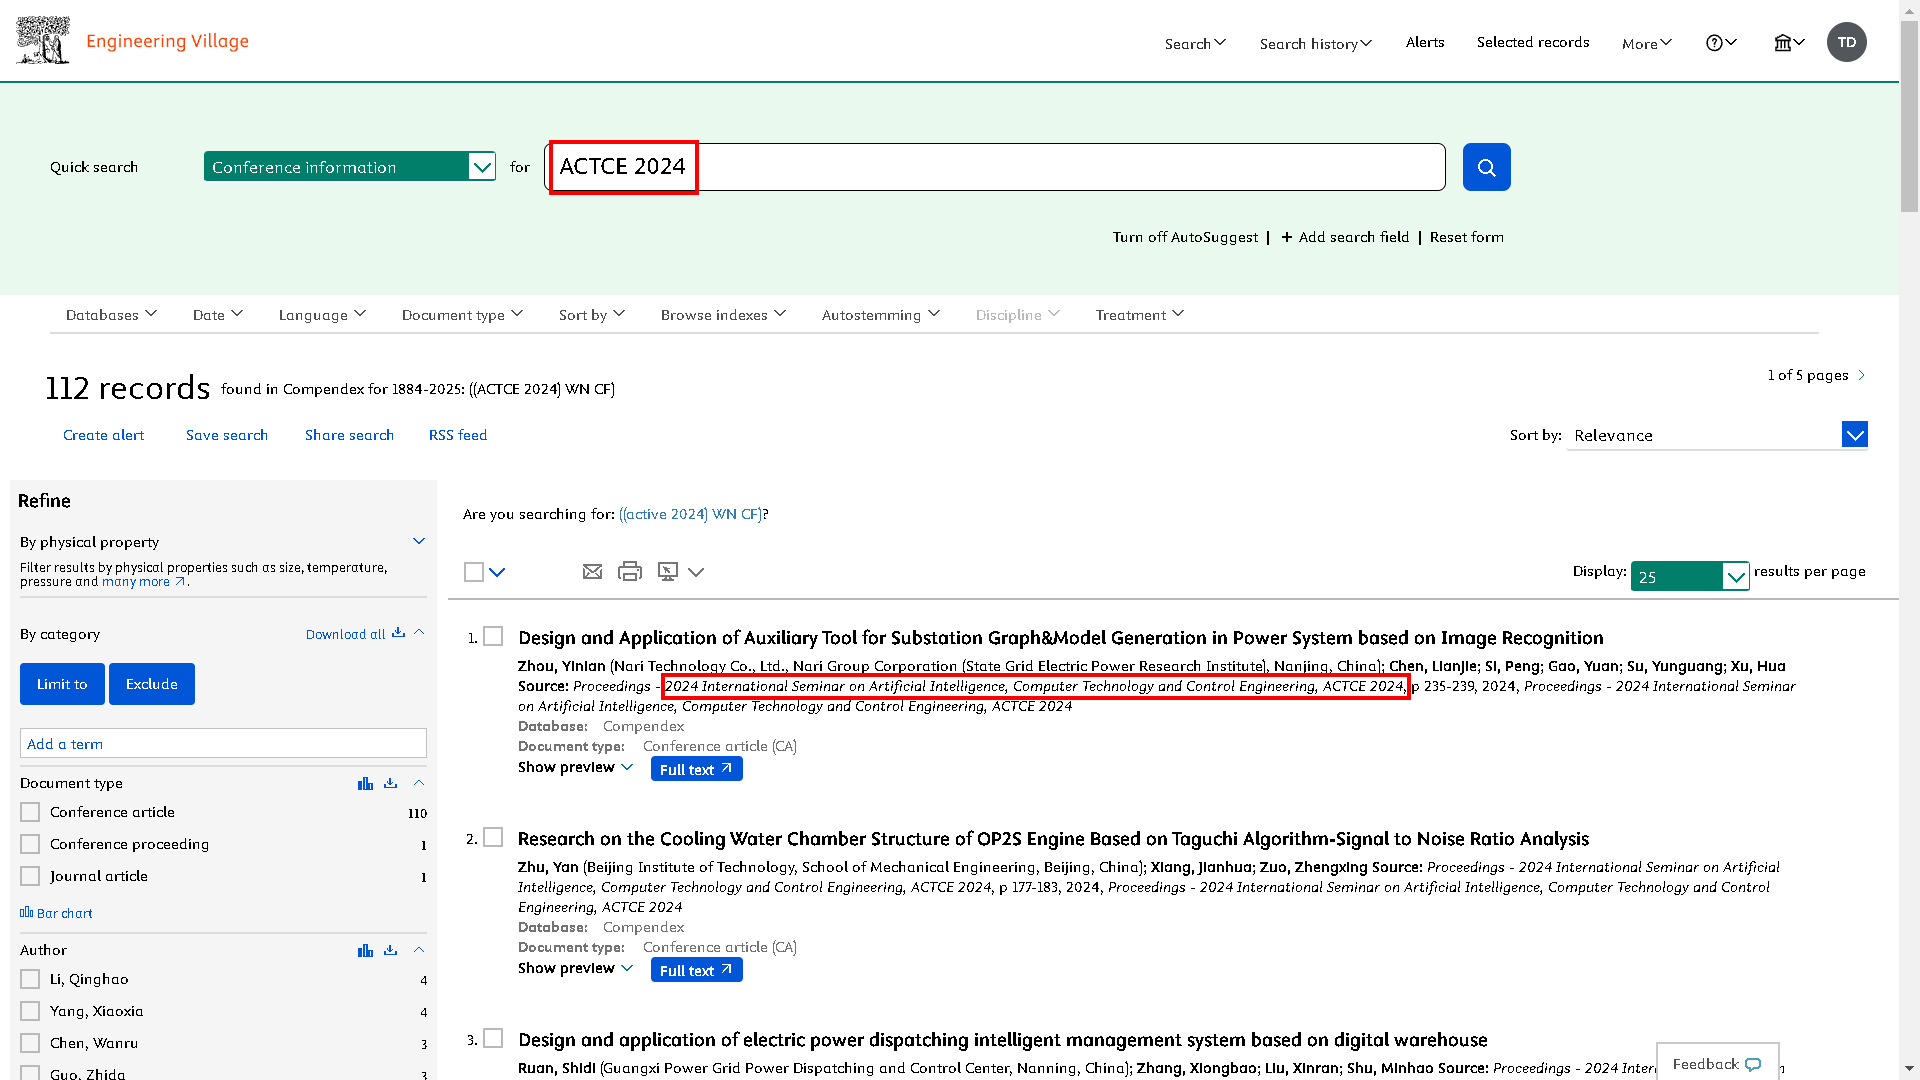The width and height of the screenshot is (1920, 1080).
Task: Open the help question mark menu
Action: pyautogui.click(x=1721, y=43)
